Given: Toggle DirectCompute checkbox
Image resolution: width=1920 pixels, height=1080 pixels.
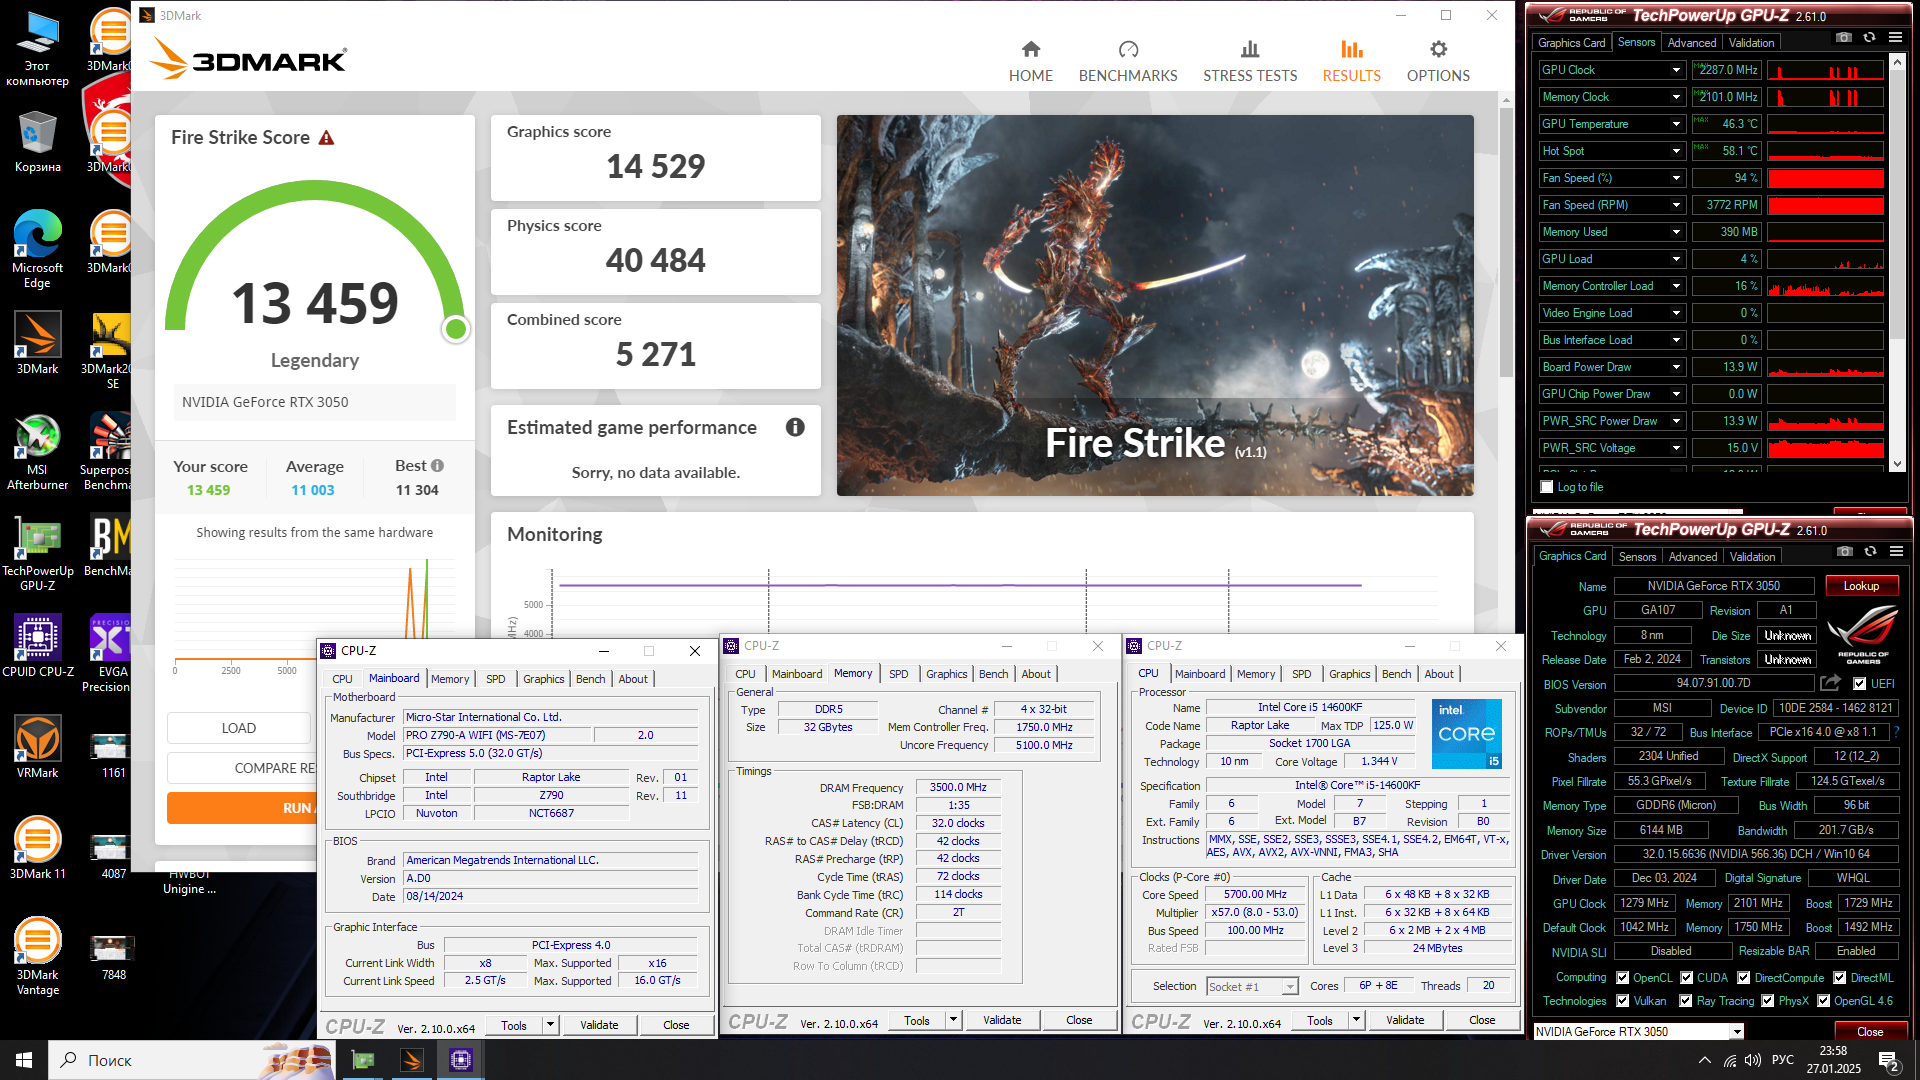Looking at the screenshot, I should [x=1744, y=978].
